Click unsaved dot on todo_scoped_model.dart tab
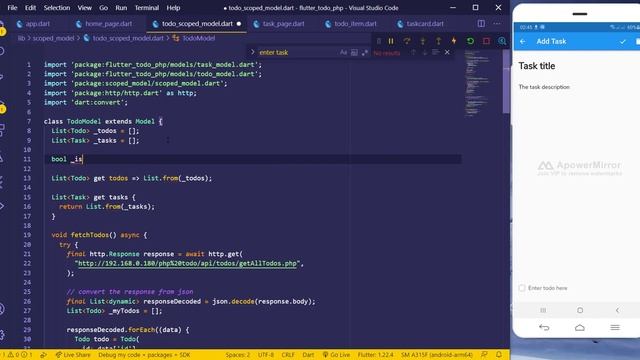This screenshot has width=640, height=360. coord(239,24)
